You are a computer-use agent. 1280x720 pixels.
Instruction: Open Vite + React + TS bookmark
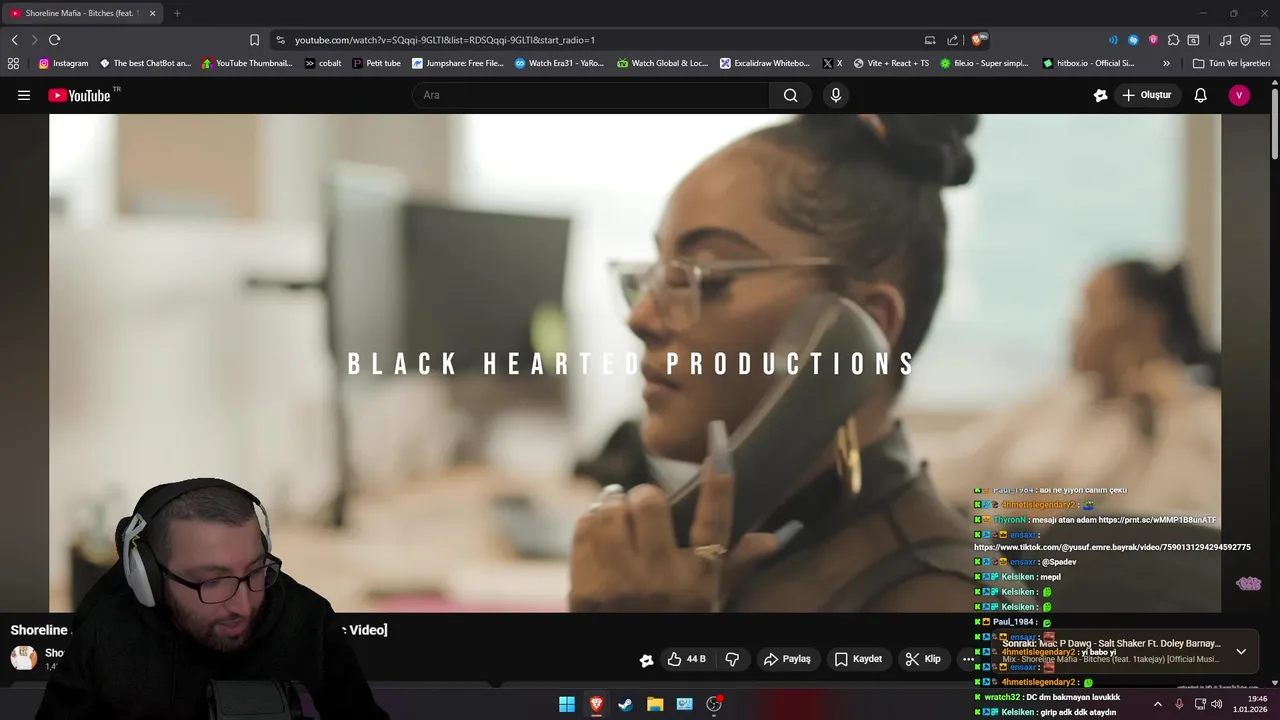click(891, 63)
